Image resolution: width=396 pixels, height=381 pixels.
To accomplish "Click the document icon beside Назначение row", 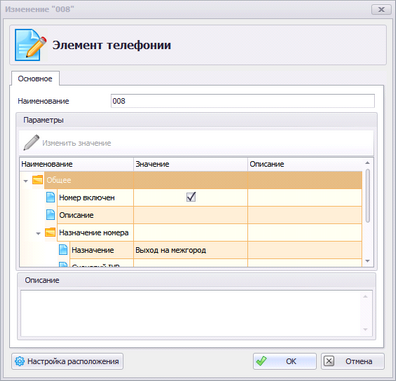I will pos(63,250).
